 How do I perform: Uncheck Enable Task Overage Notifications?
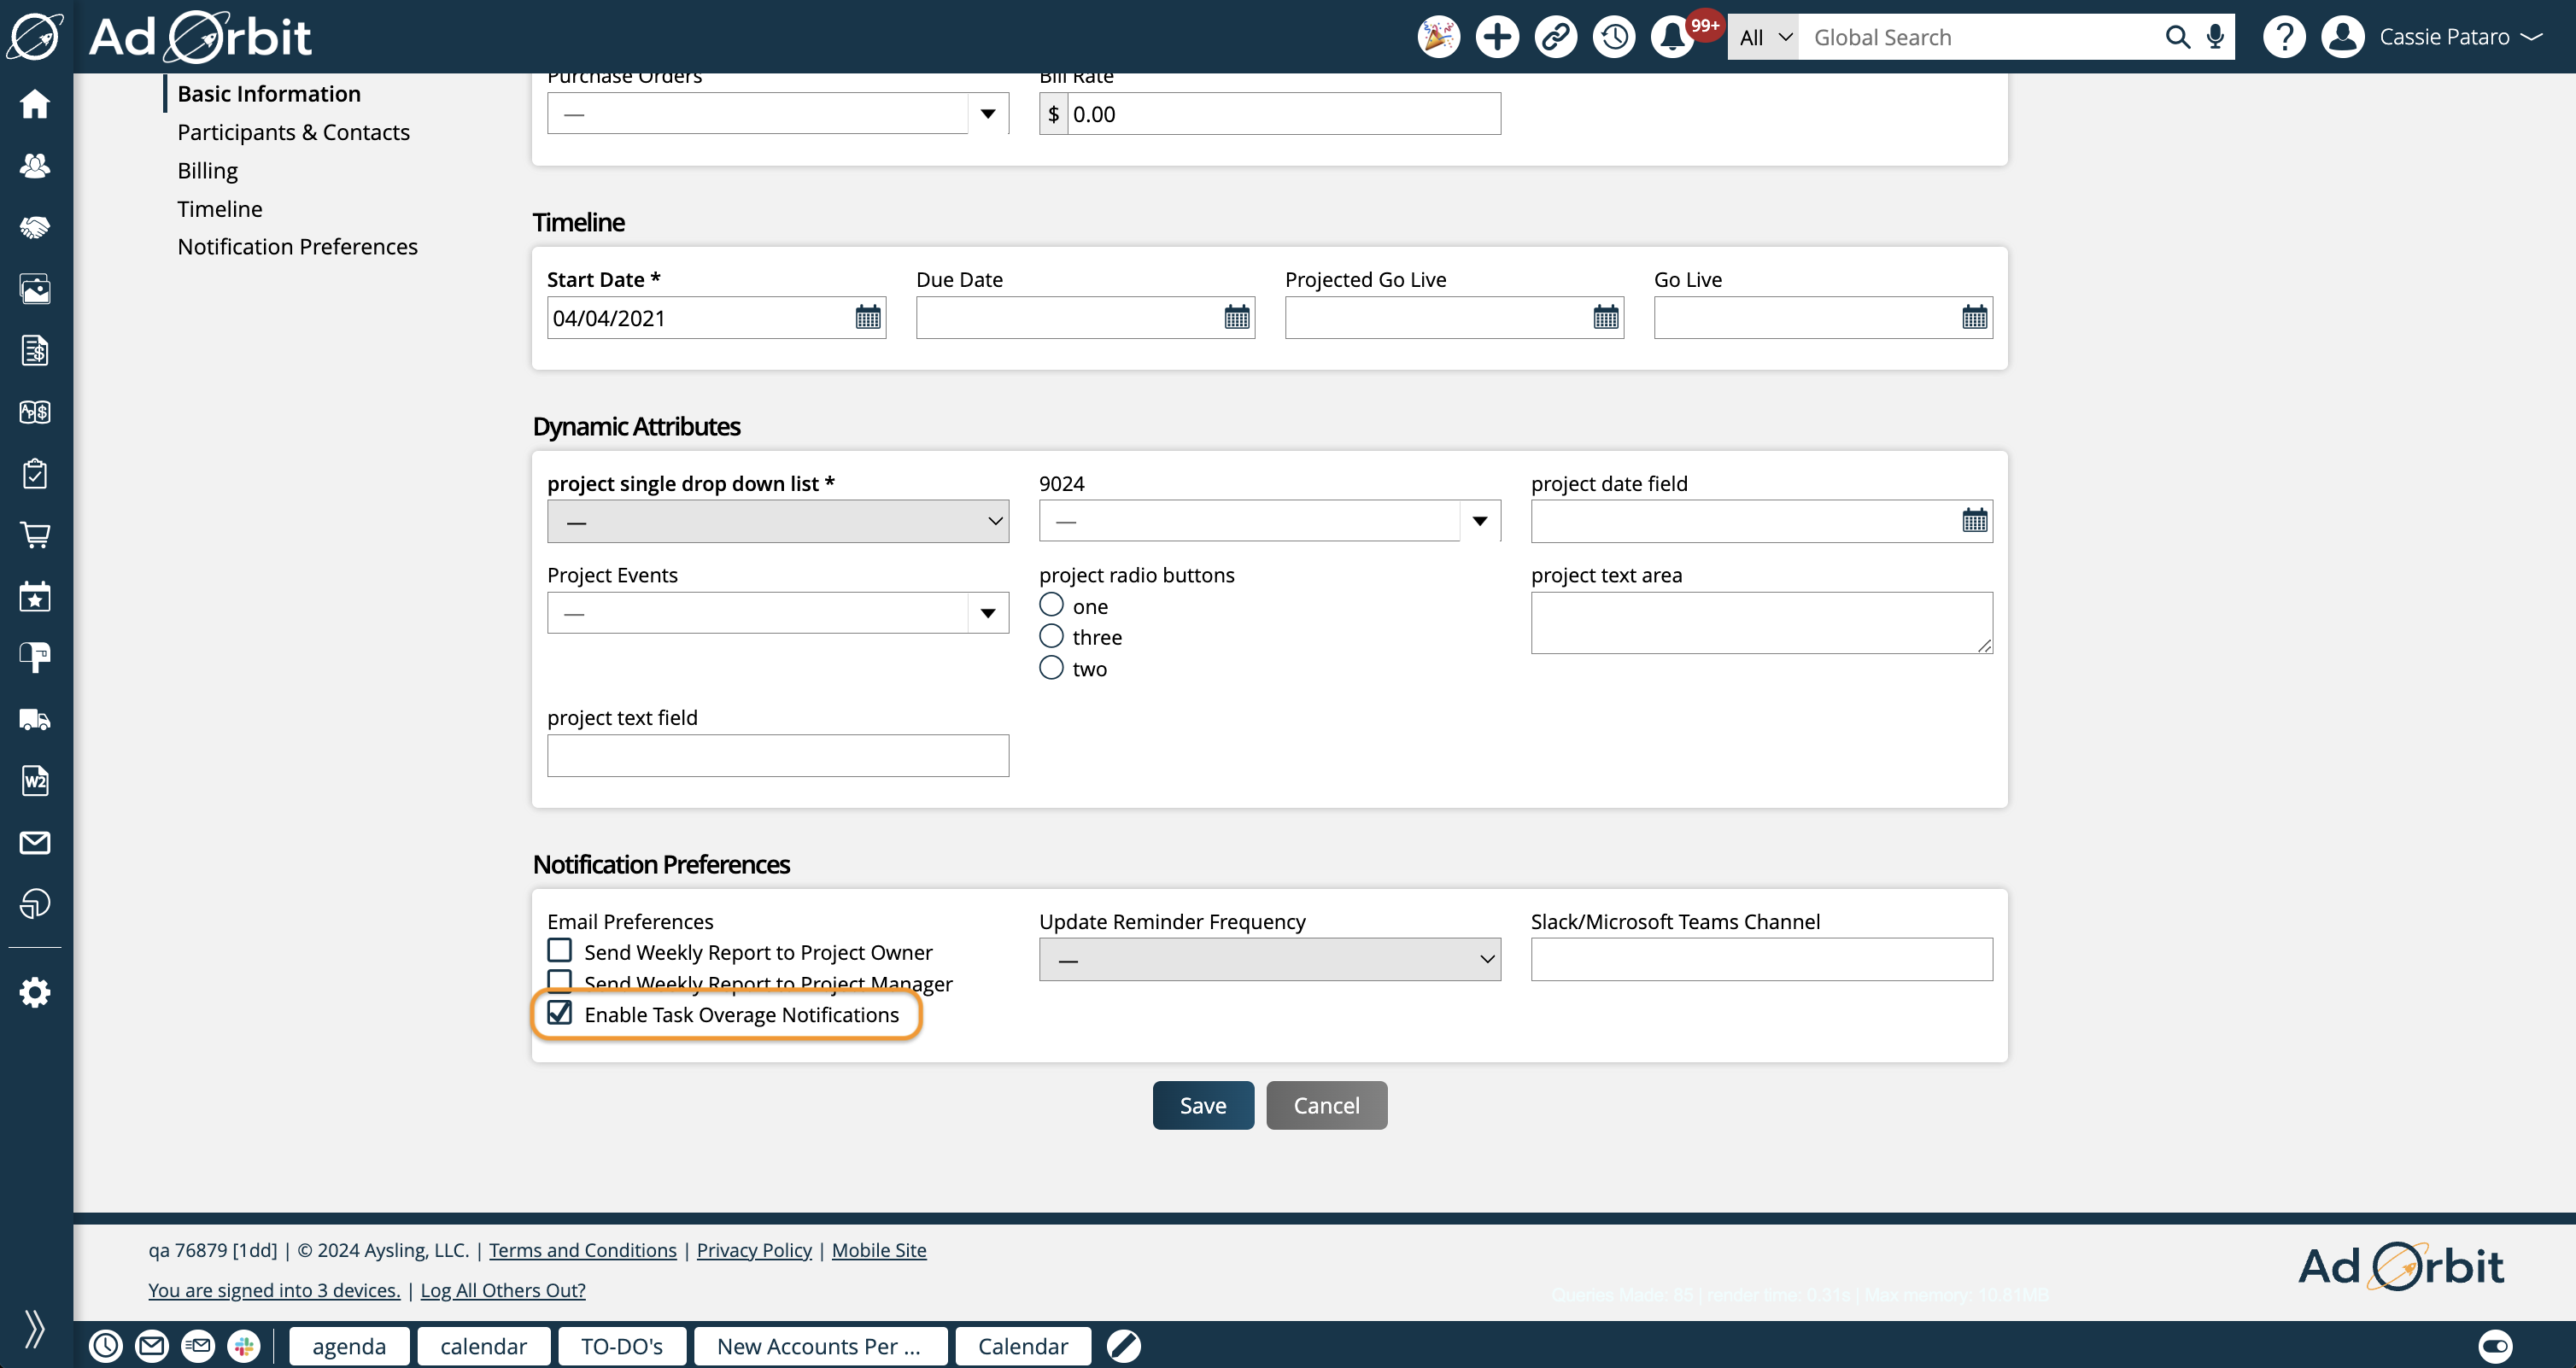(x=560, y=1013)
